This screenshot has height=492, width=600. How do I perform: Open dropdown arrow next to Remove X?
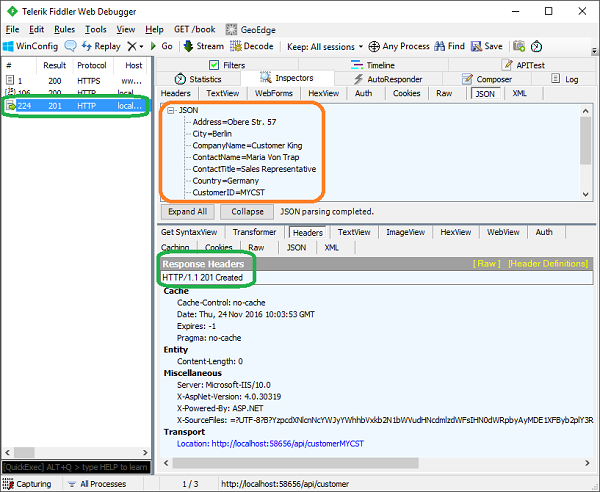(x=141, y=47)
